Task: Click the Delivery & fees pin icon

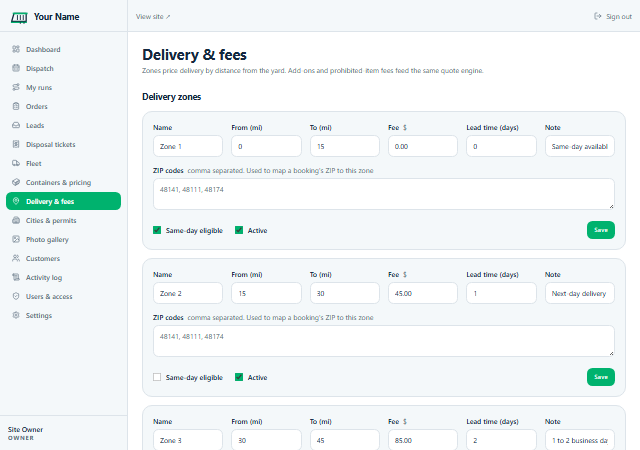Action: [x=16, y=201]
